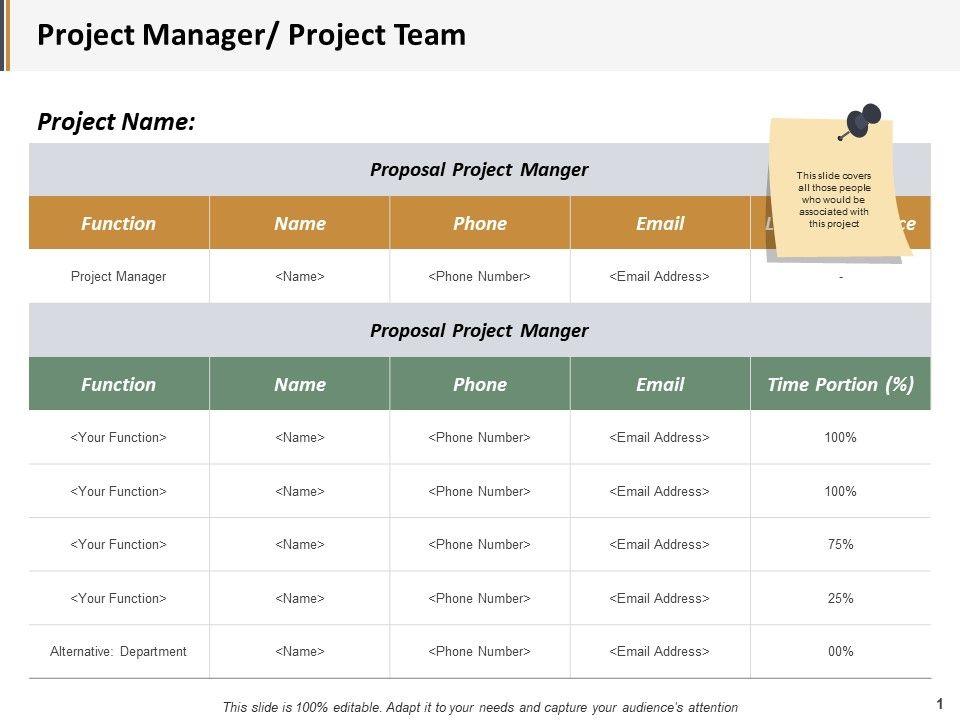Viewport: 960px width, 720px height.
Task: Click the pushpin icon on sticky note
Action: pyautogui.click(x=862, y=120)
